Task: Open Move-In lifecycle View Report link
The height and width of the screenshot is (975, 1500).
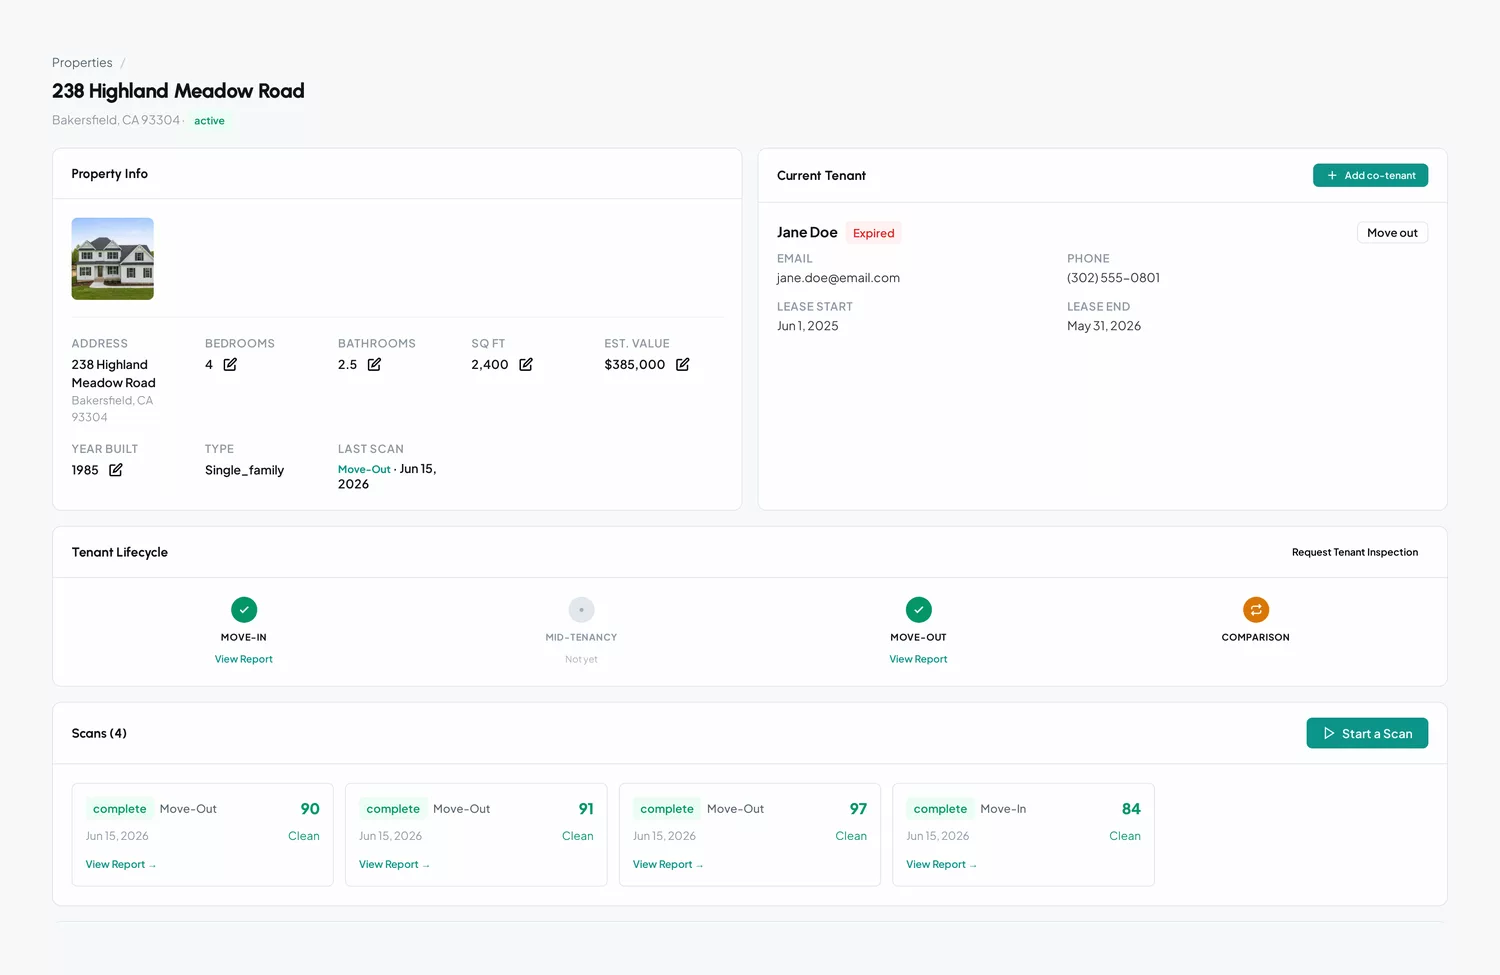Action: tap(244, 659)
